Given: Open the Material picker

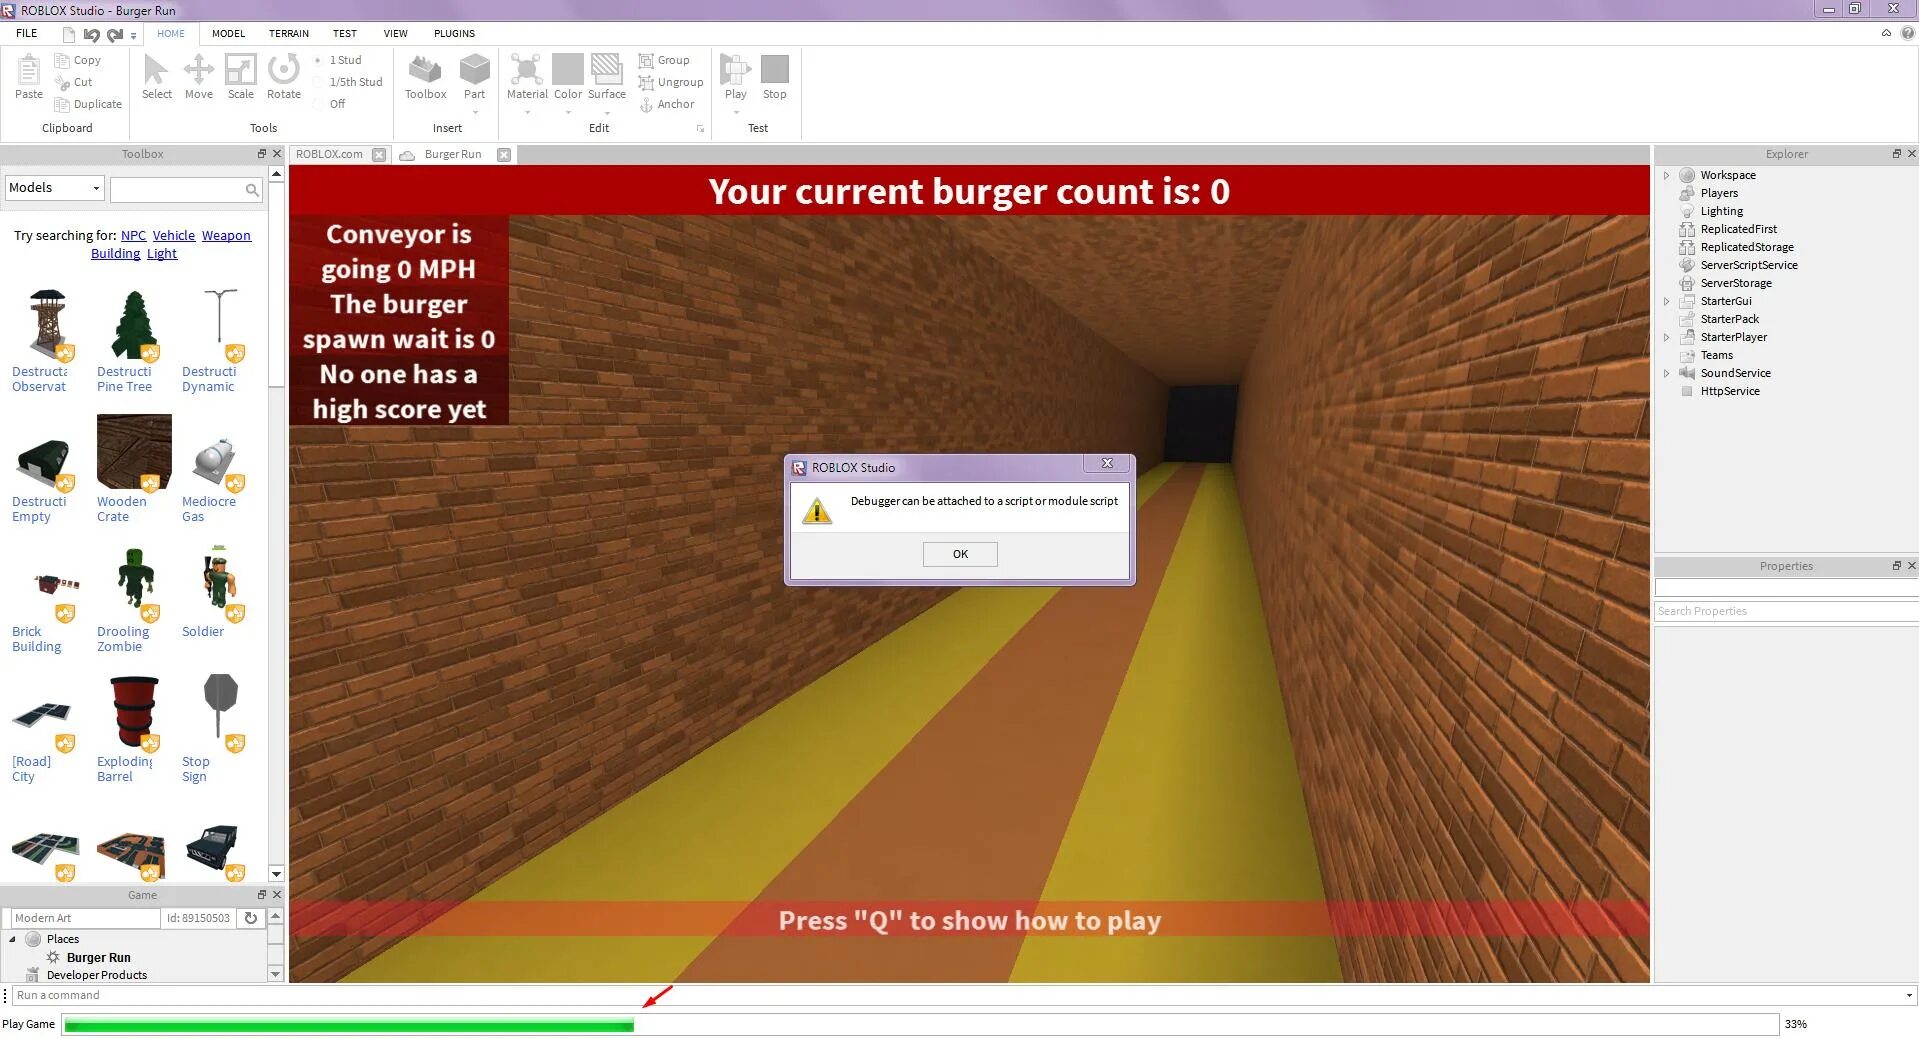Looking at the screenshot, I should click(x=527, y=77).
